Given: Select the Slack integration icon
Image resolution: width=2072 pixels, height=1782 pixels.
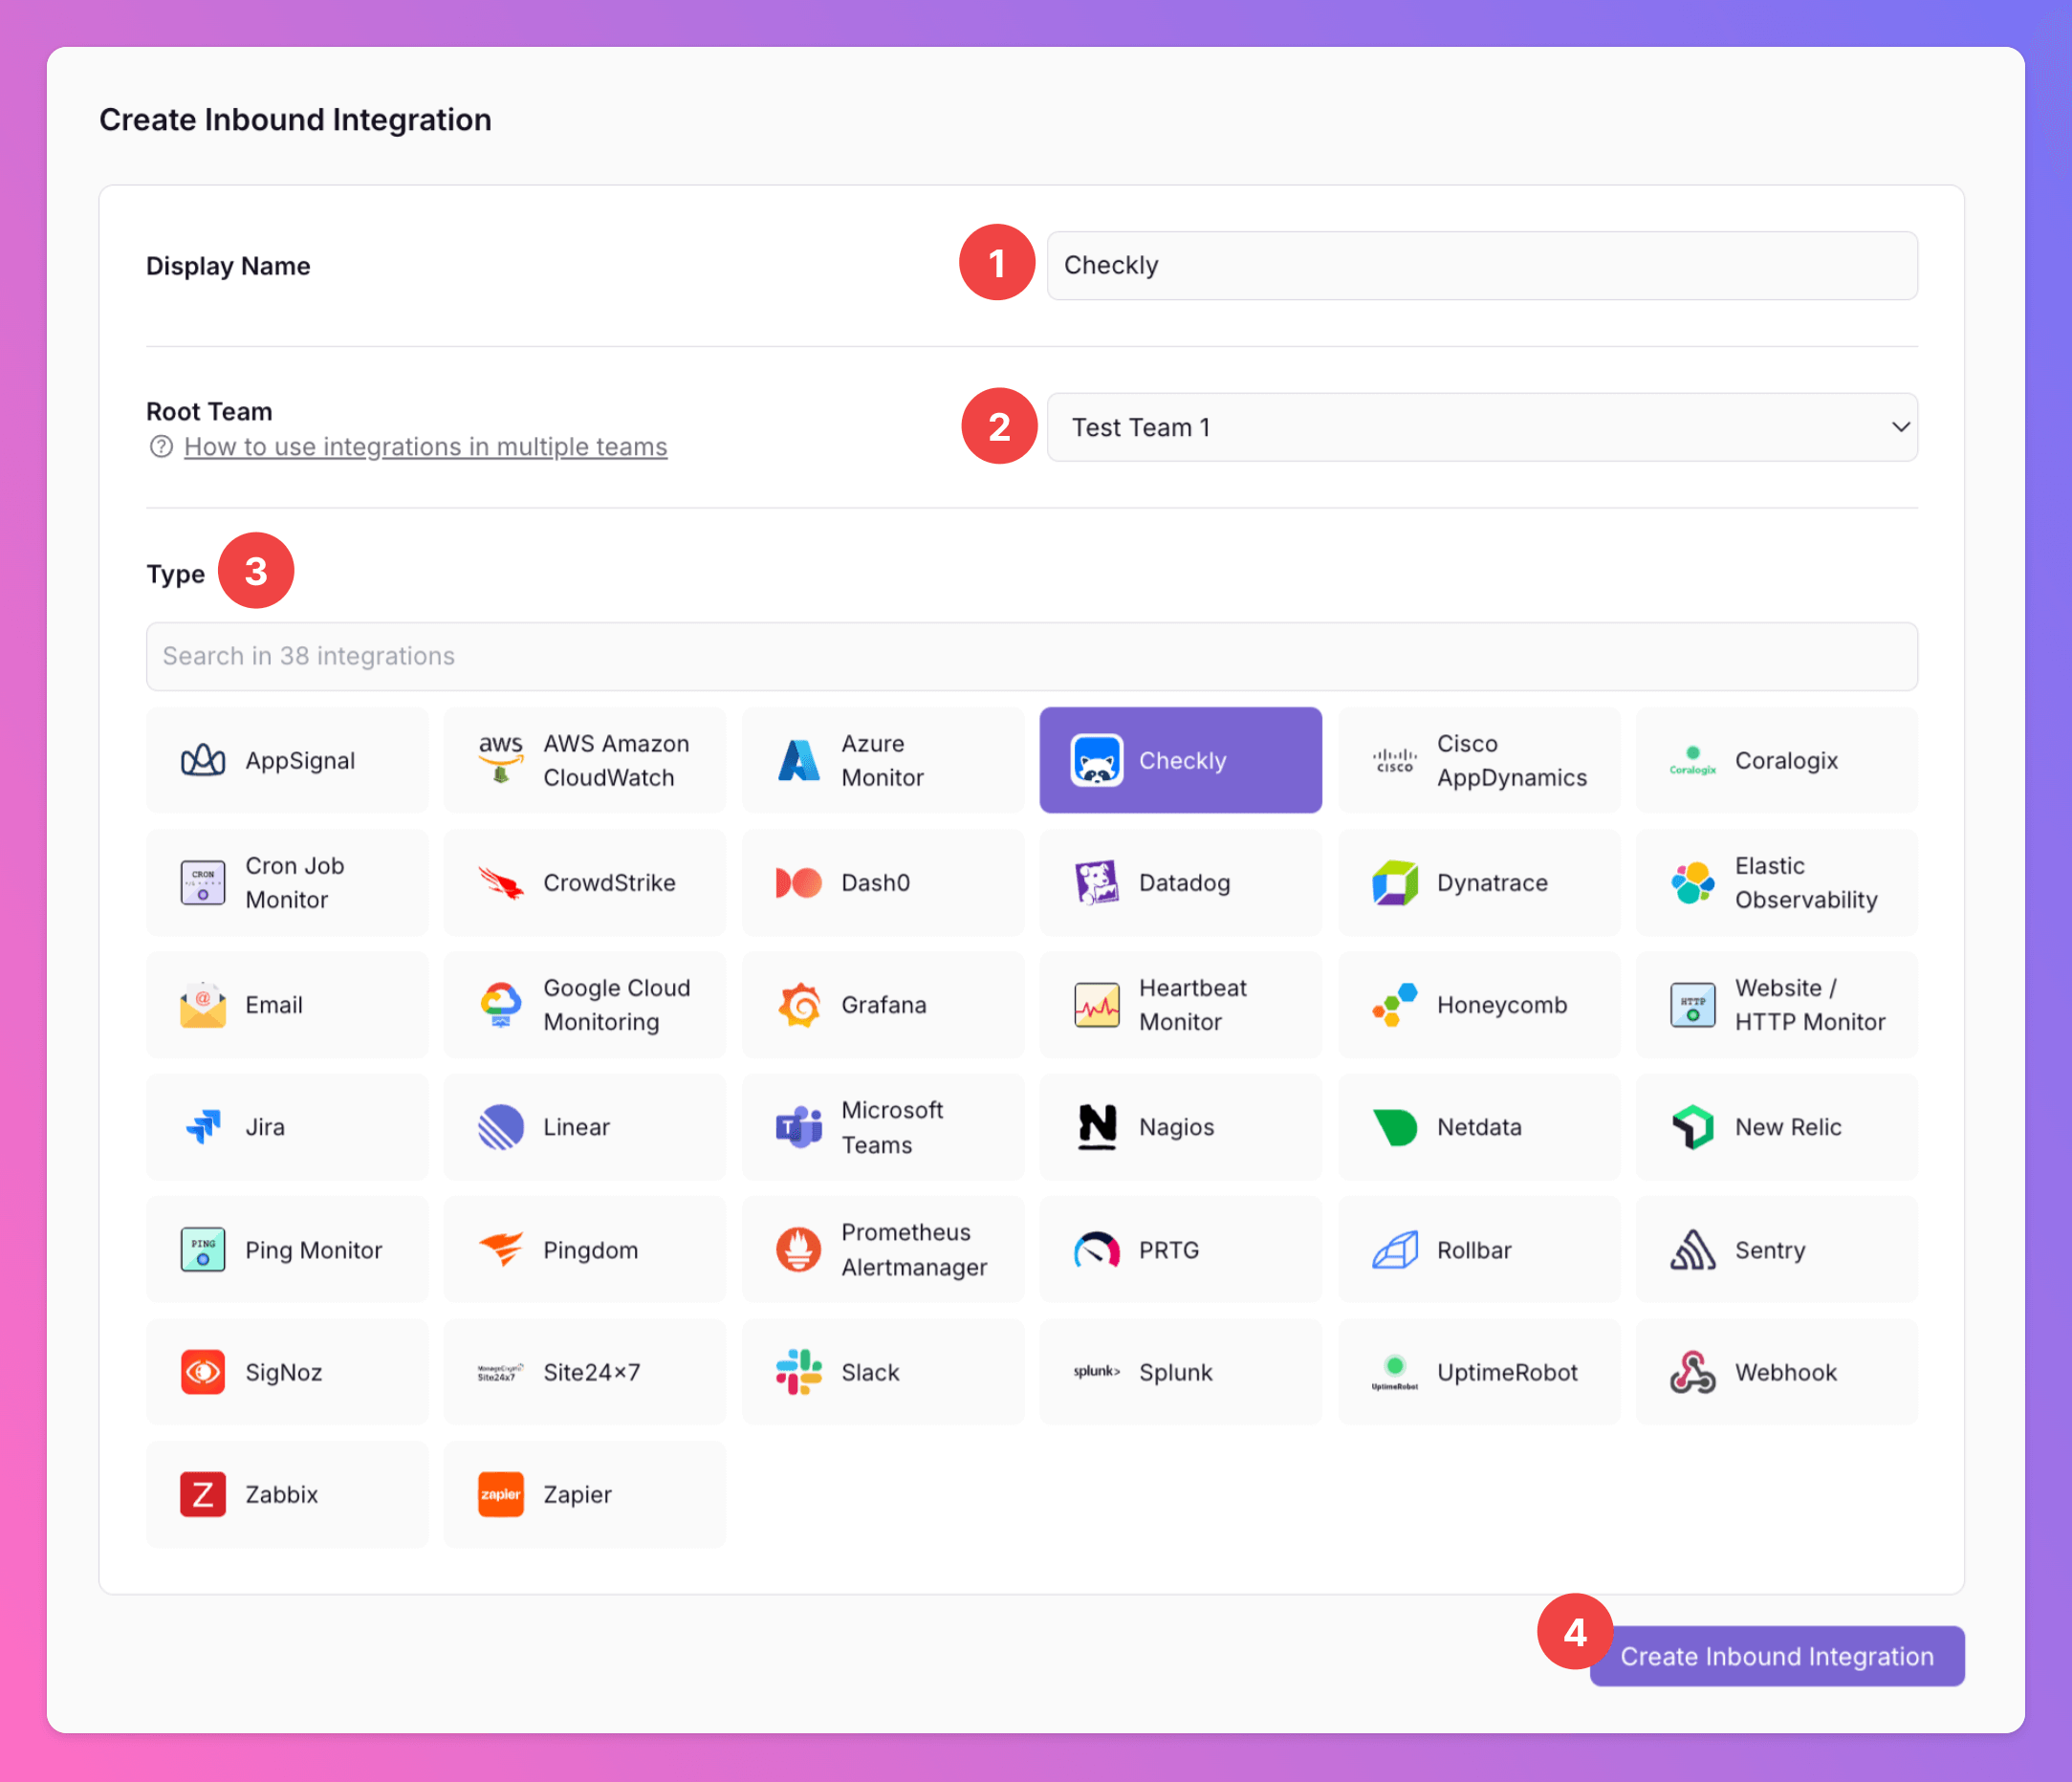Looking at the screenshot, I should click(799, 1372).
